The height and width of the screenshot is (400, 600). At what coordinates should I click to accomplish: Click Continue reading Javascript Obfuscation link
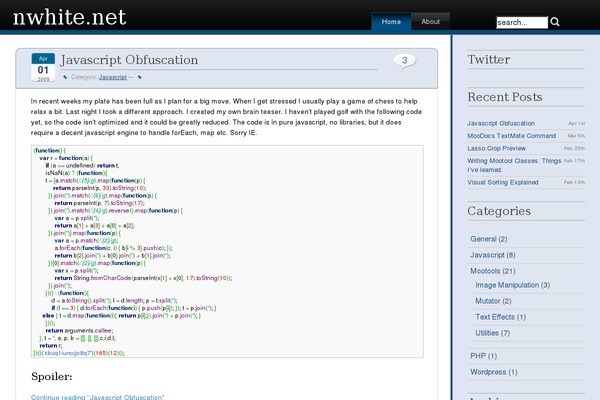(x=97, y=397)
